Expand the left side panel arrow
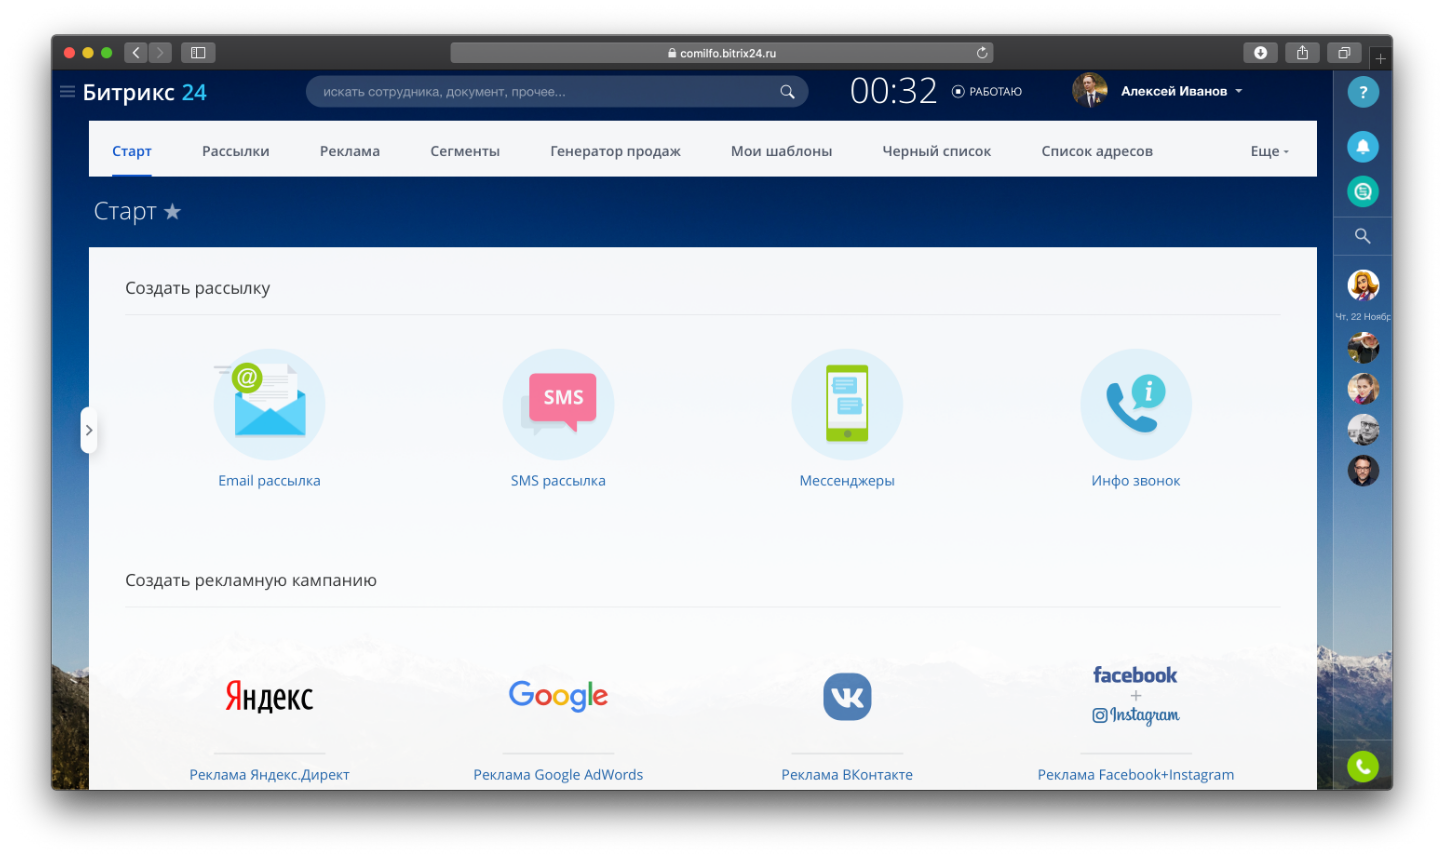Image resolution: width=1445 pixels, height=859 pixels. click(89, 430)
